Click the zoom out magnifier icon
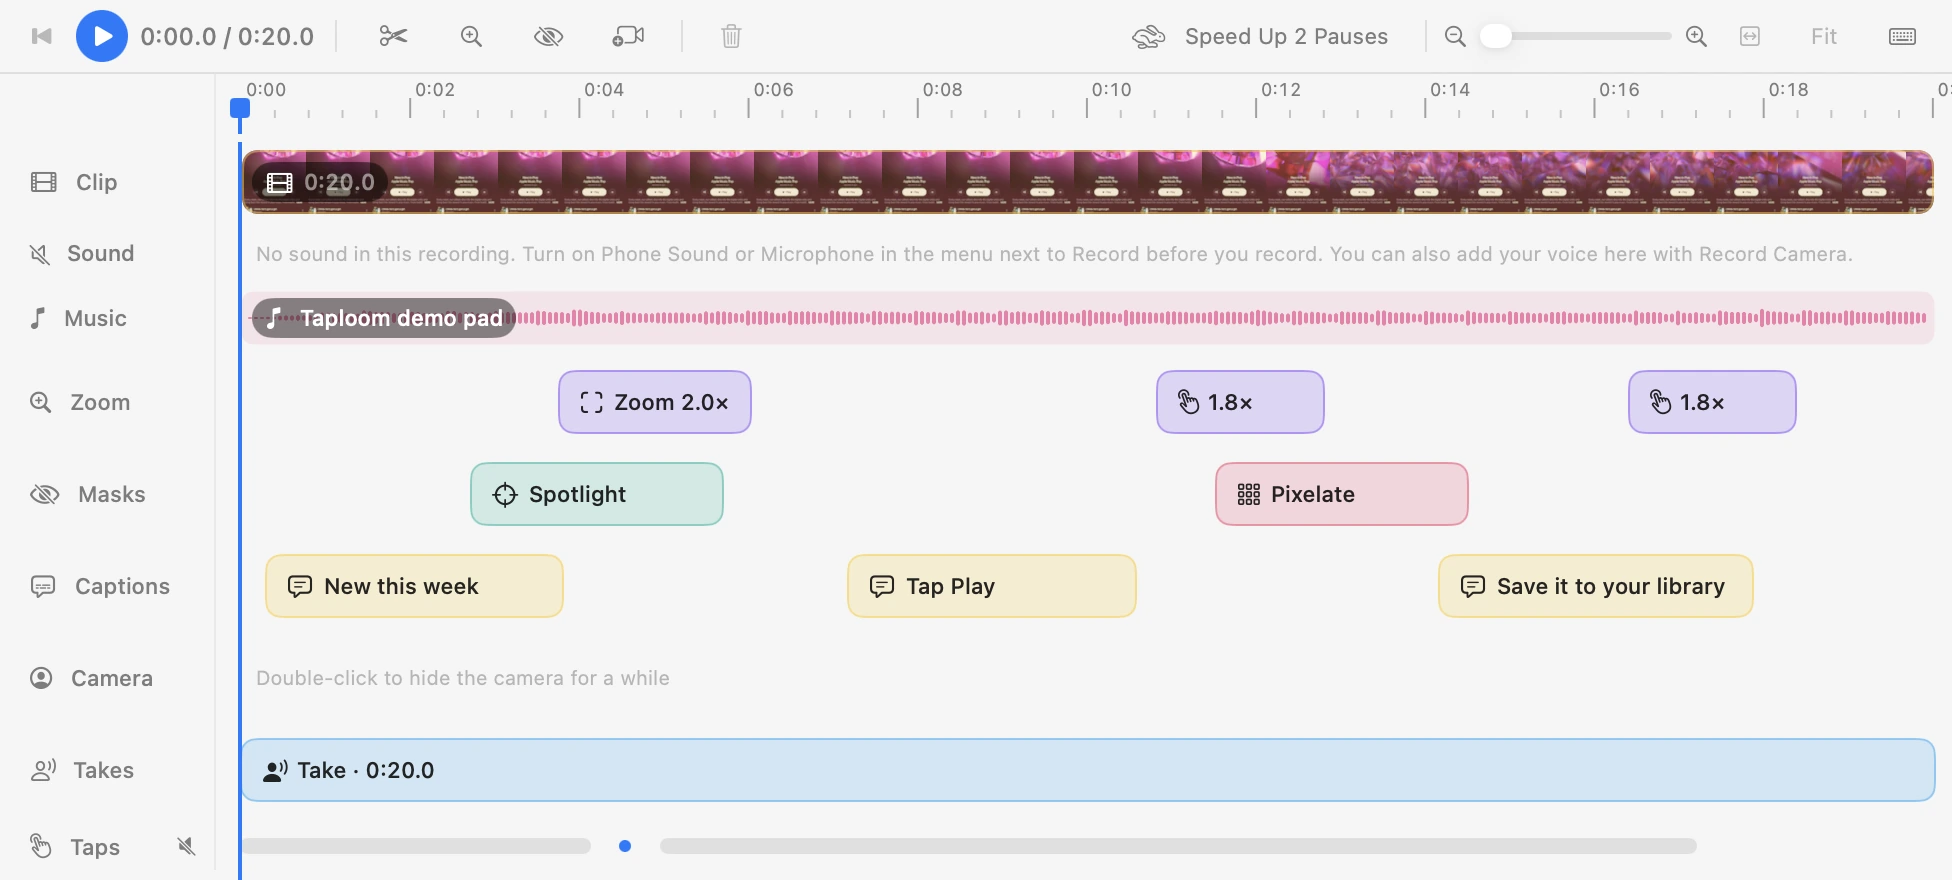Viewport: 1952px width, 880px height. [1455, 36]
